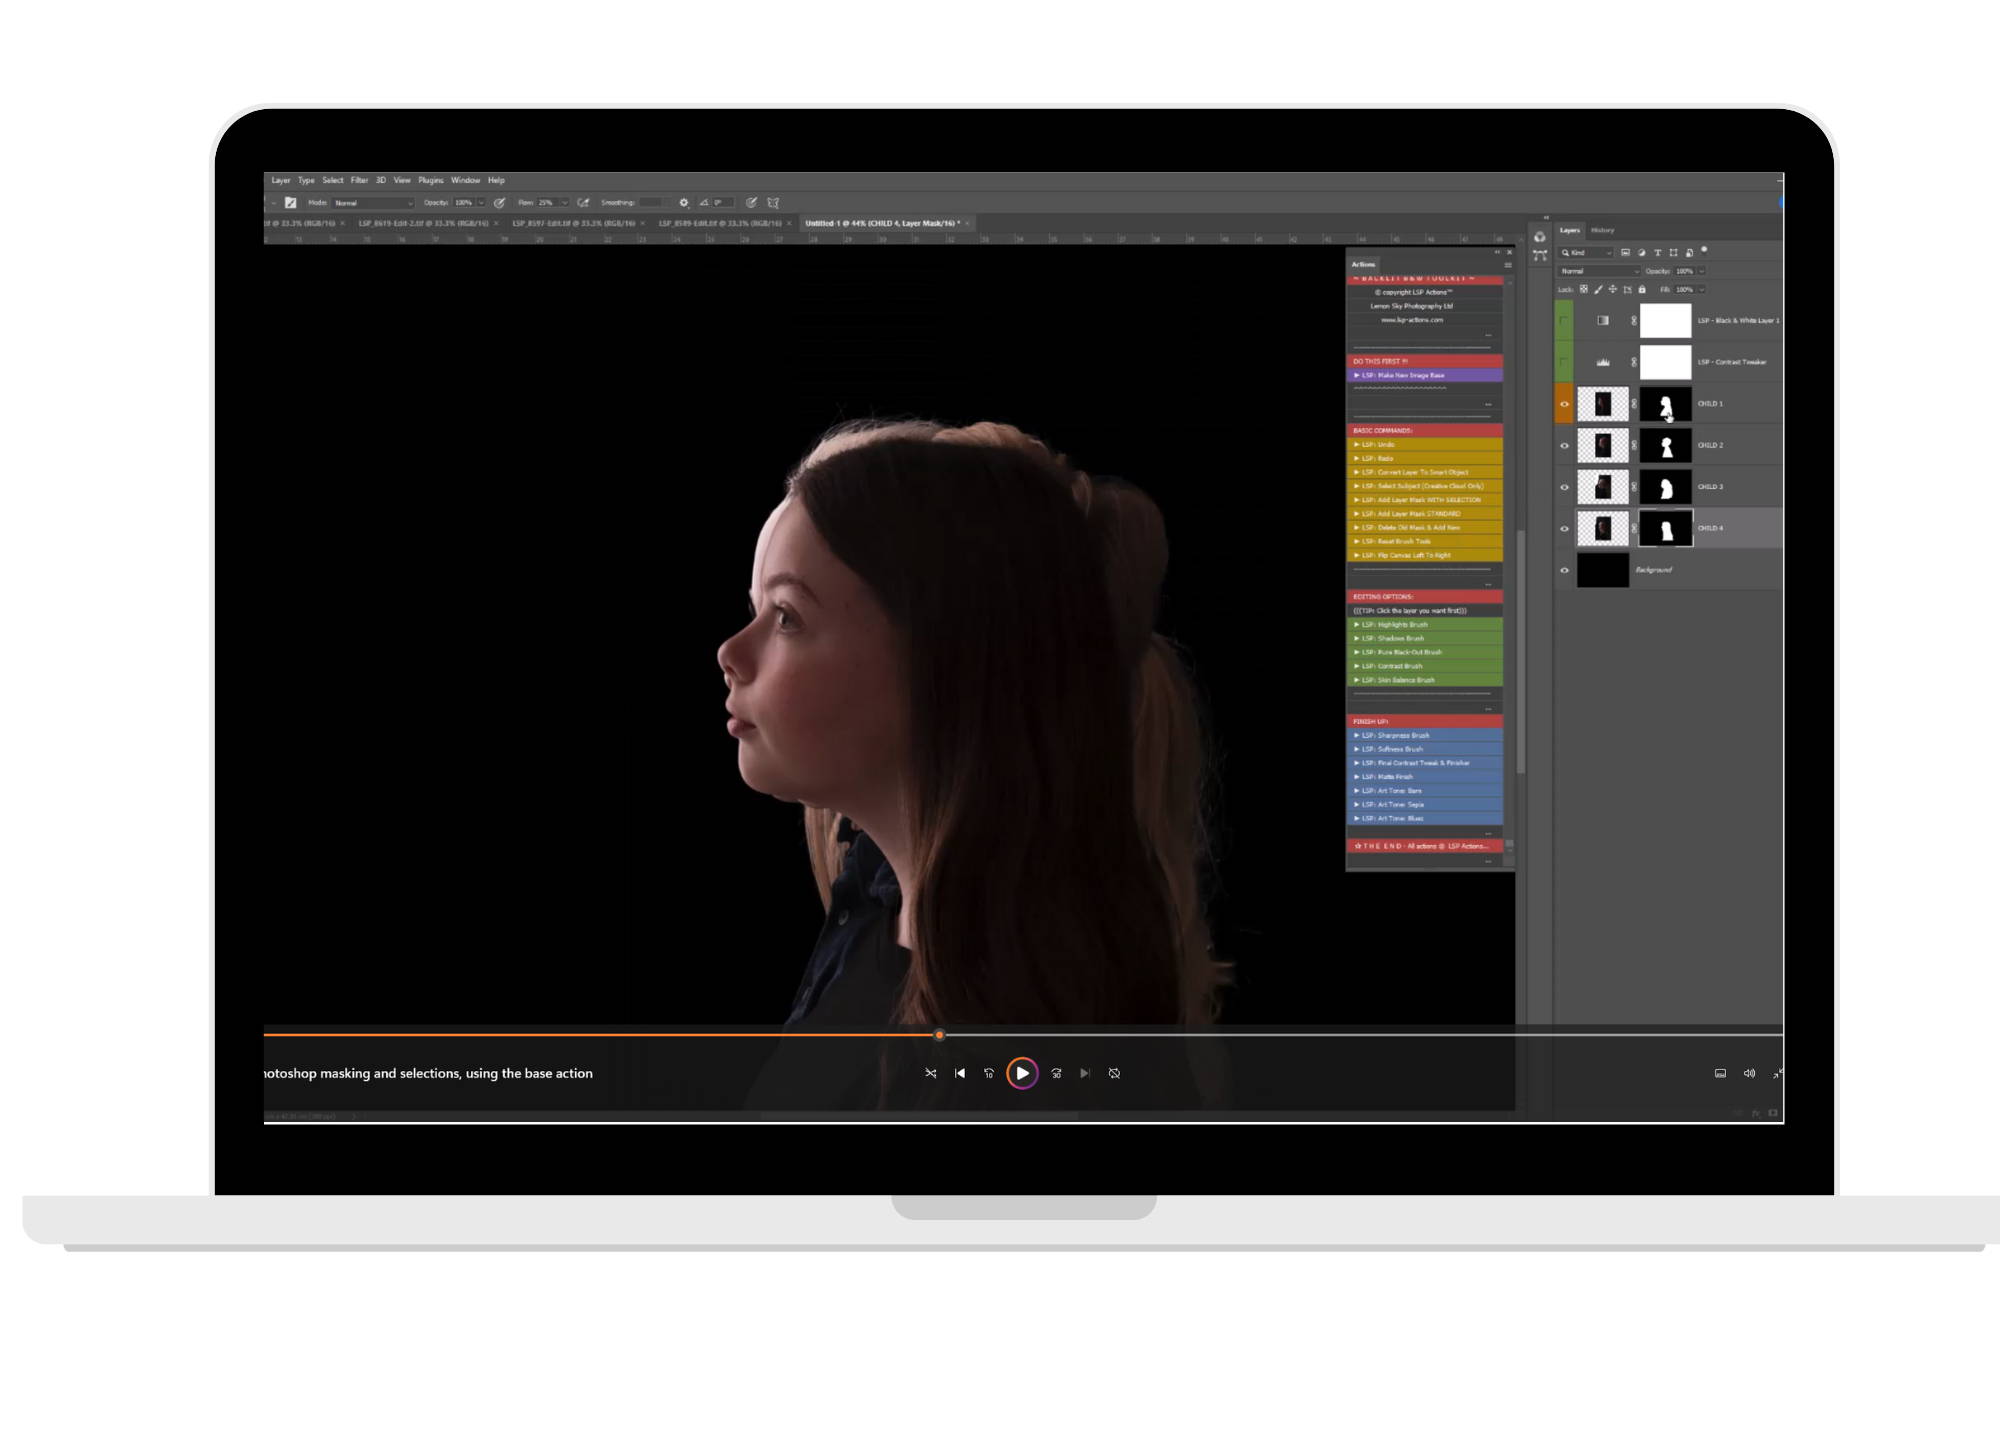Image resolution: width=2000 pixels, height=1429 pixels.
Task: Lock position move icon in Layers panel
Action: pyautogui.click(x=1612, y=290)
